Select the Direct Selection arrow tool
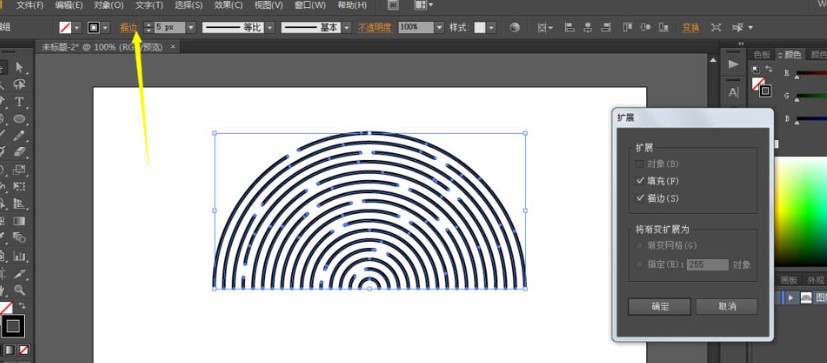Screen dimensions: 827x363 tap(20, 67)
